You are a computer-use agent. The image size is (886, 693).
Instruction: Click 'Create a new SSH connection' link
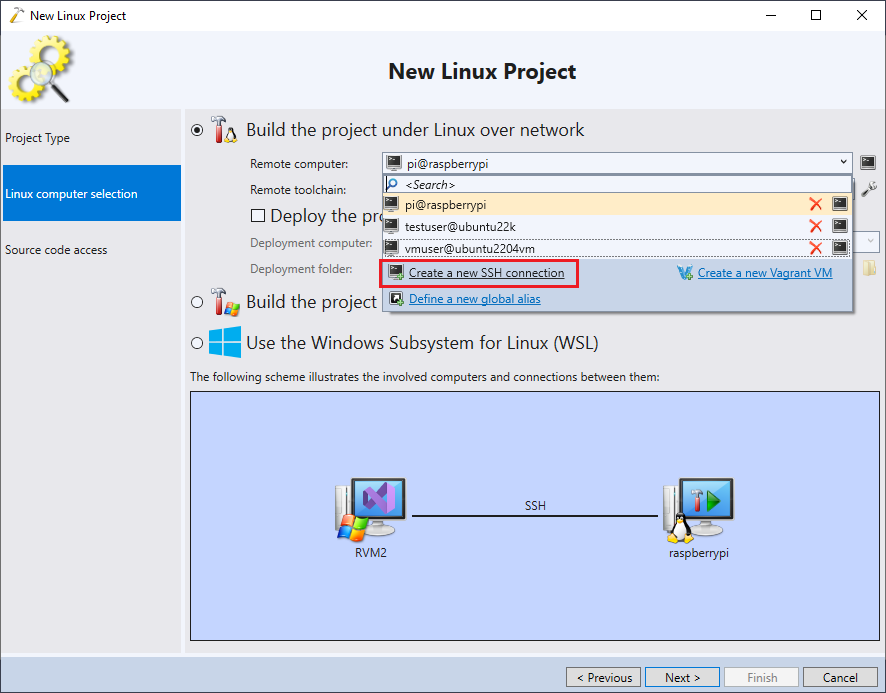pyautogui.click(x=487, y=273)
